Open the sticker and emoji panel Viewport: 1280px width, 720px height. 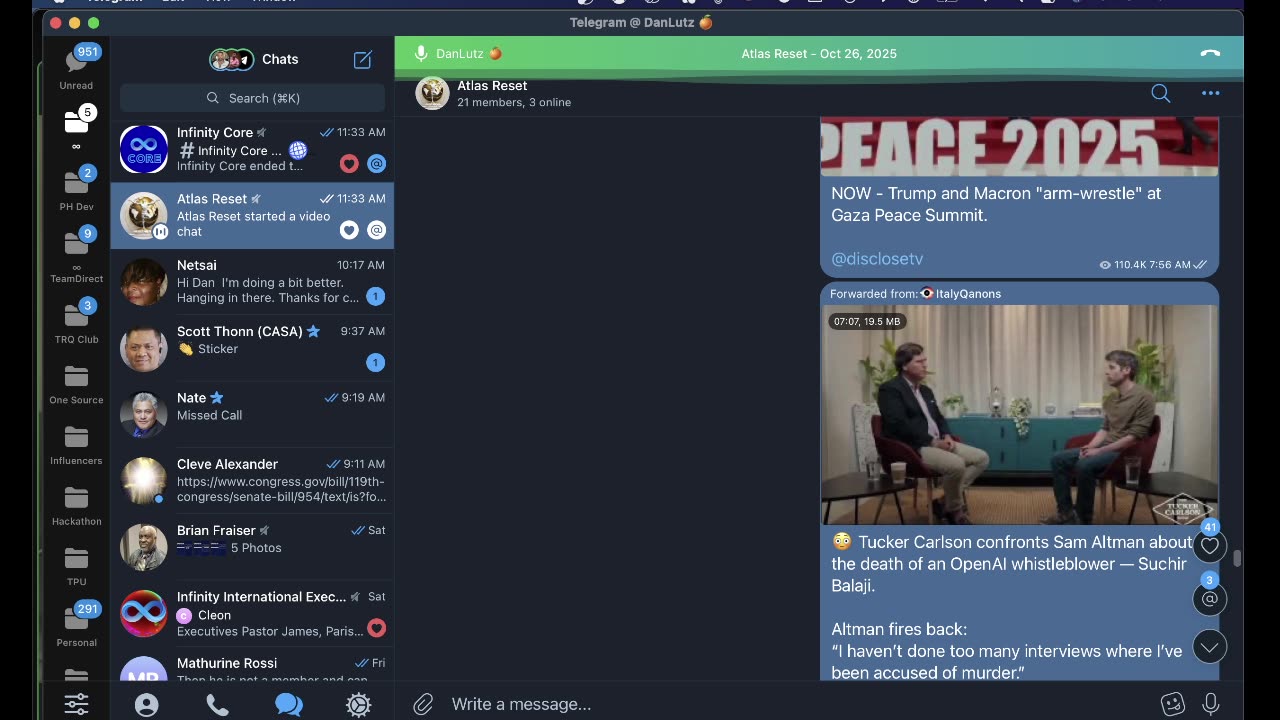[x=1173, y=704]
